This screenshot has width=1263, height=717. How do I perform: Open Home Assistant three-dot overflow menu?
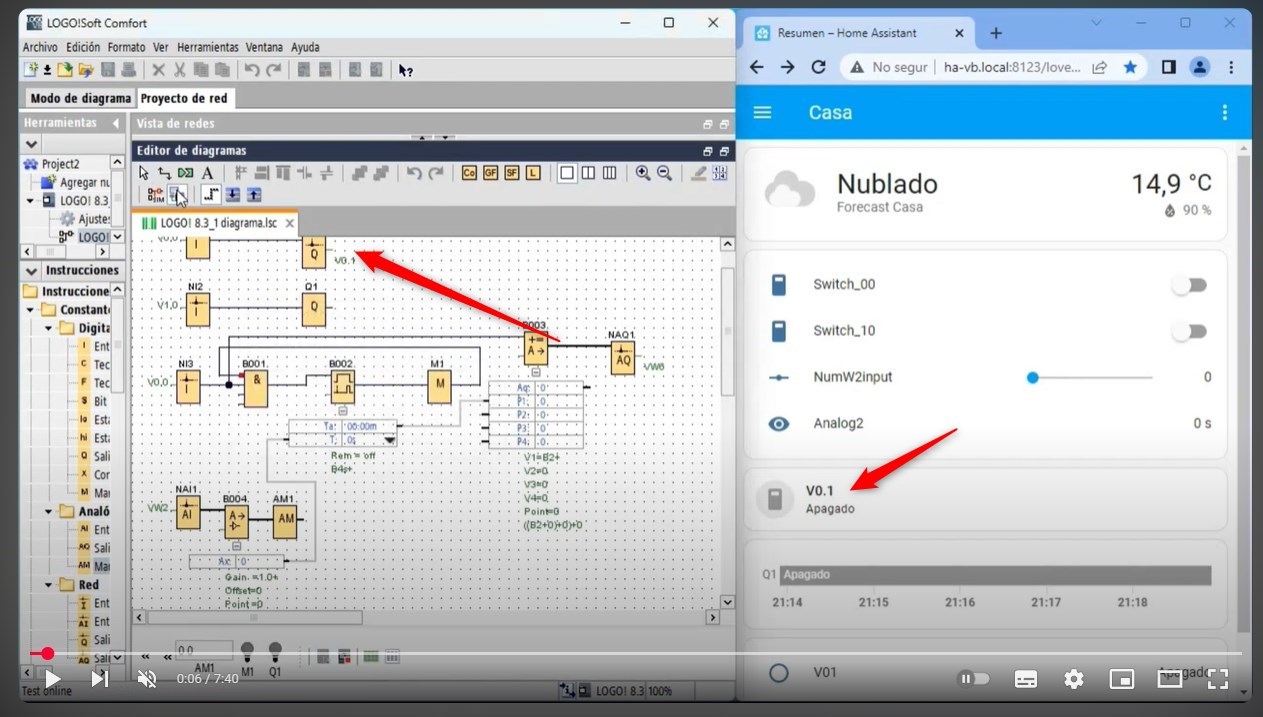coord(1225,112)
